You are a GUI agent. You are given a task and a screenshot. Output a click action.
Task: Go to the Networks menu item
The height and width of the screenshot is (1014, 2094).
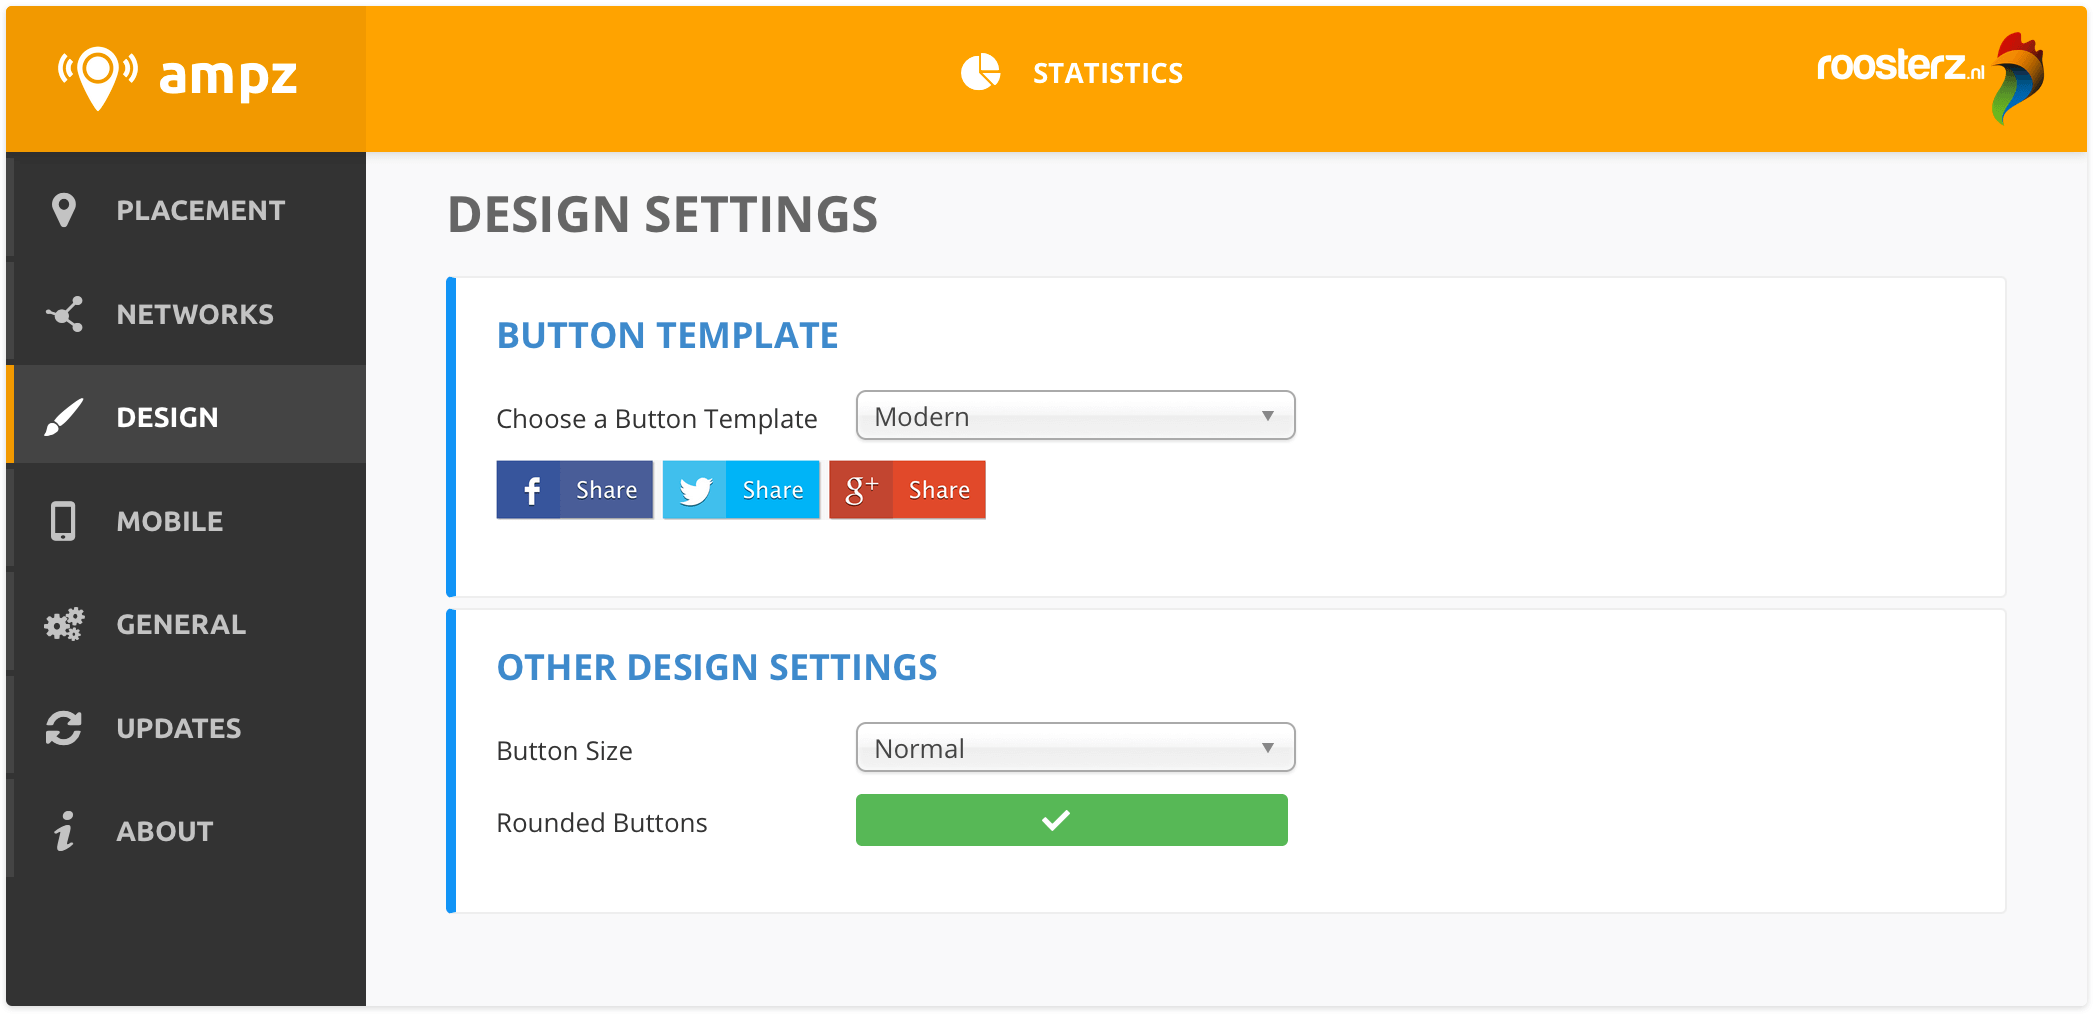[x=195, y=314]
